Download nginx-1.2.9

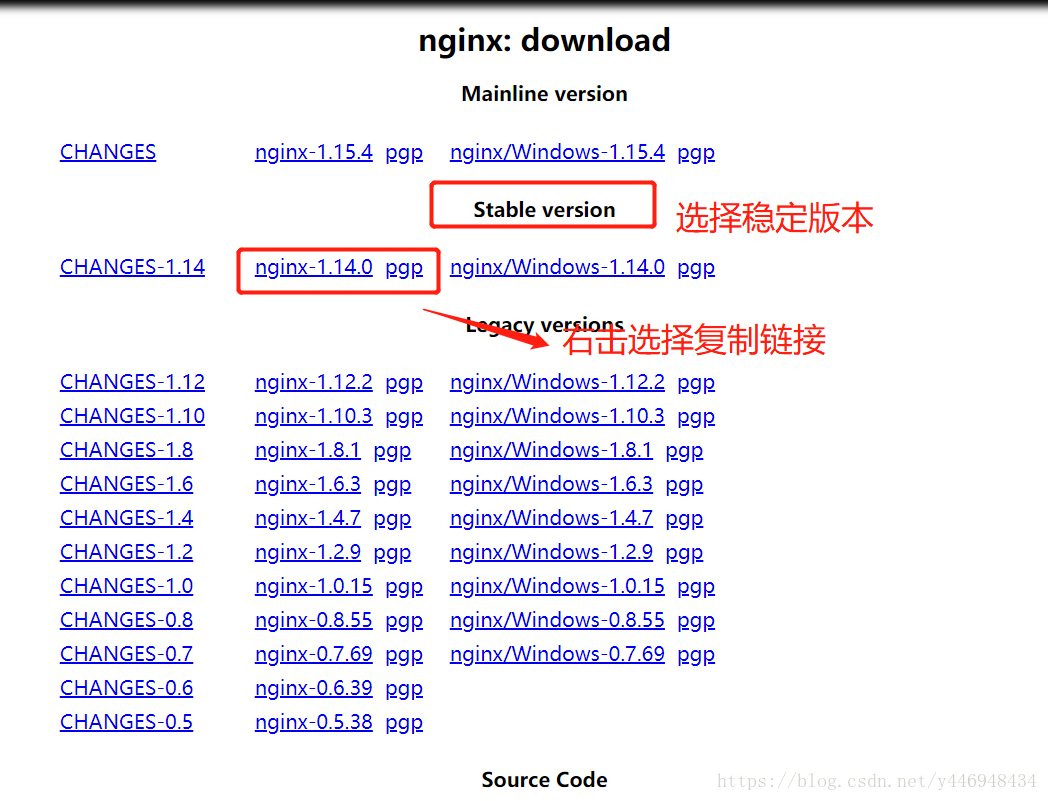click(307, 553)
